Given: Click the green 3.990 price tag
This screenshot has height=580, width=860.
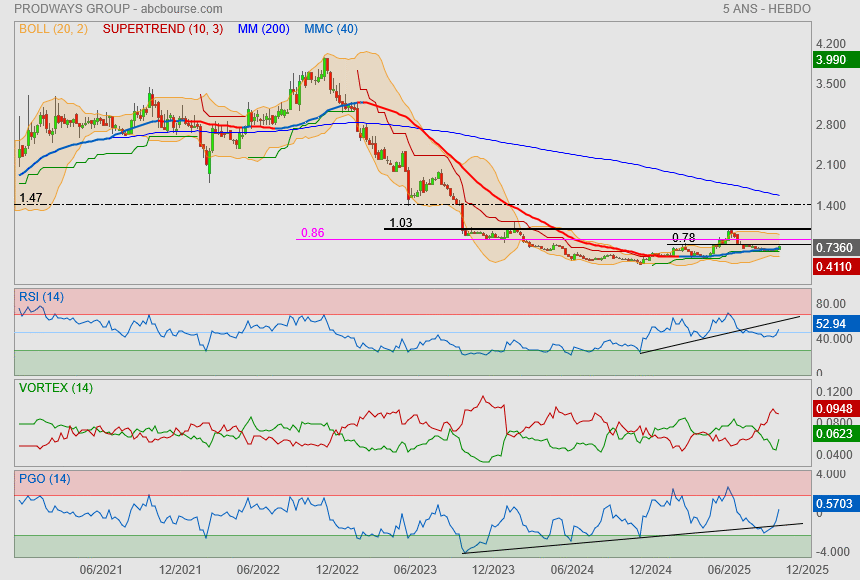Looking at the screenshot, I should point(831,60).
